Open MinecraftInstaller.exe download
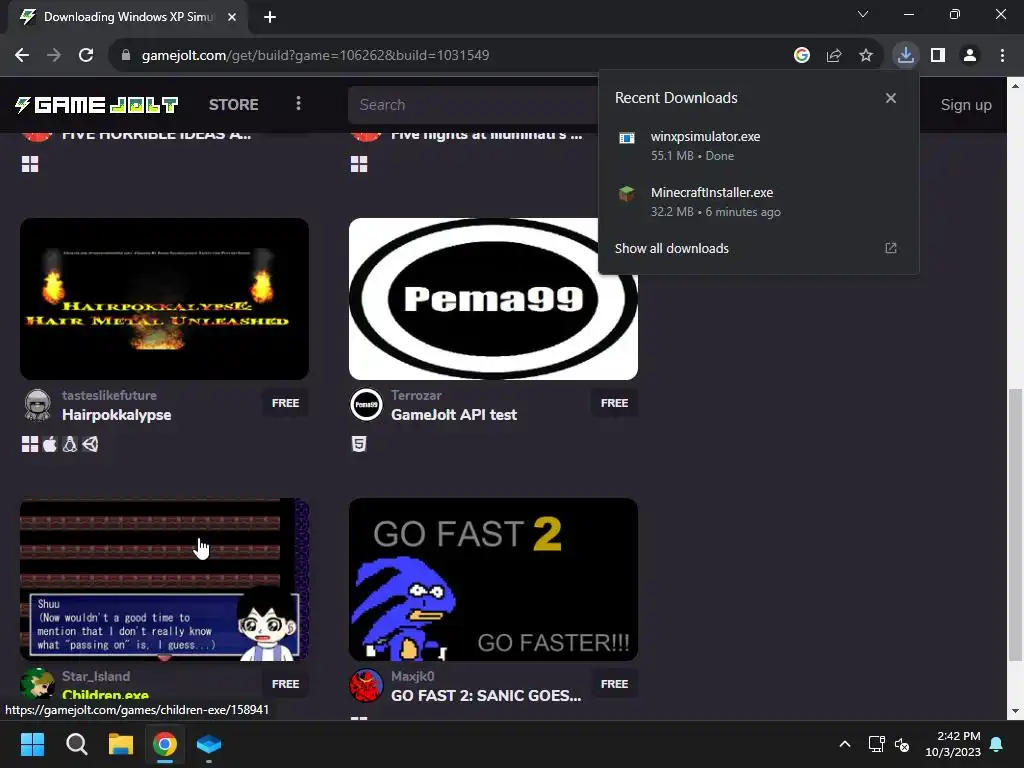This screenshot has height=768, width=1024. 758,202
